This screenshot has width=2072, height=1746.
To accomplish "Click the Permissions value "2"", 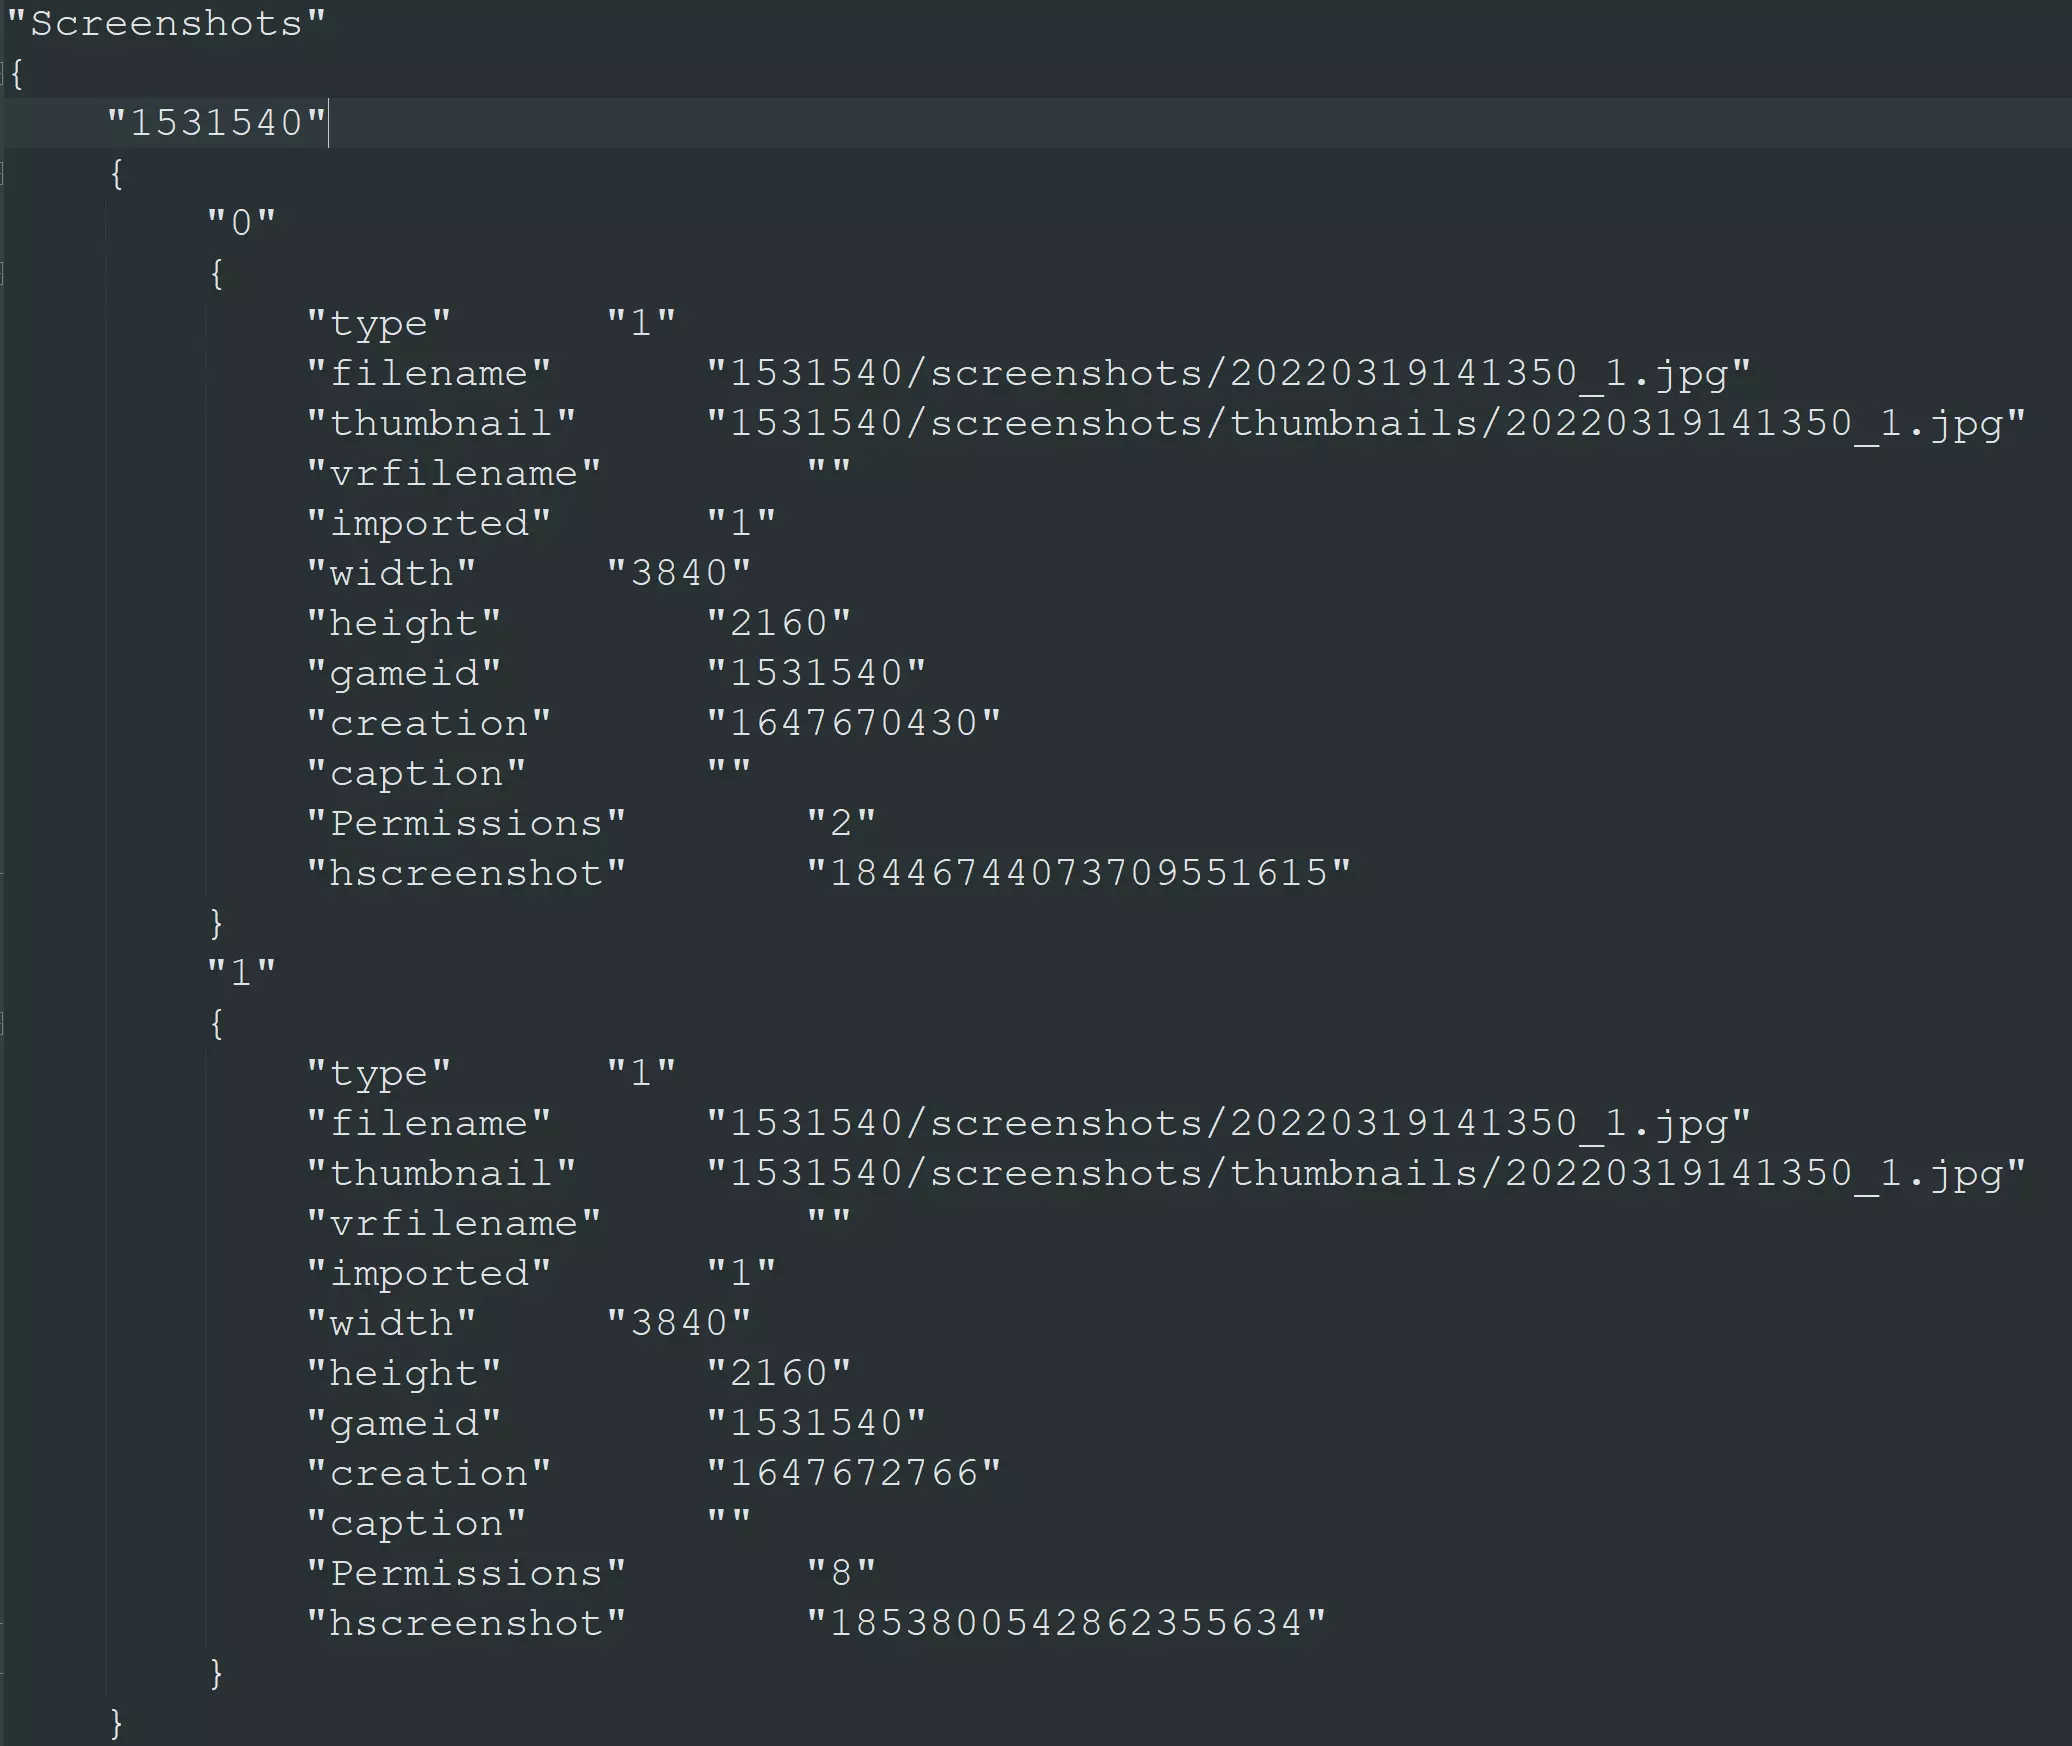I will click(x=841, y=823).
